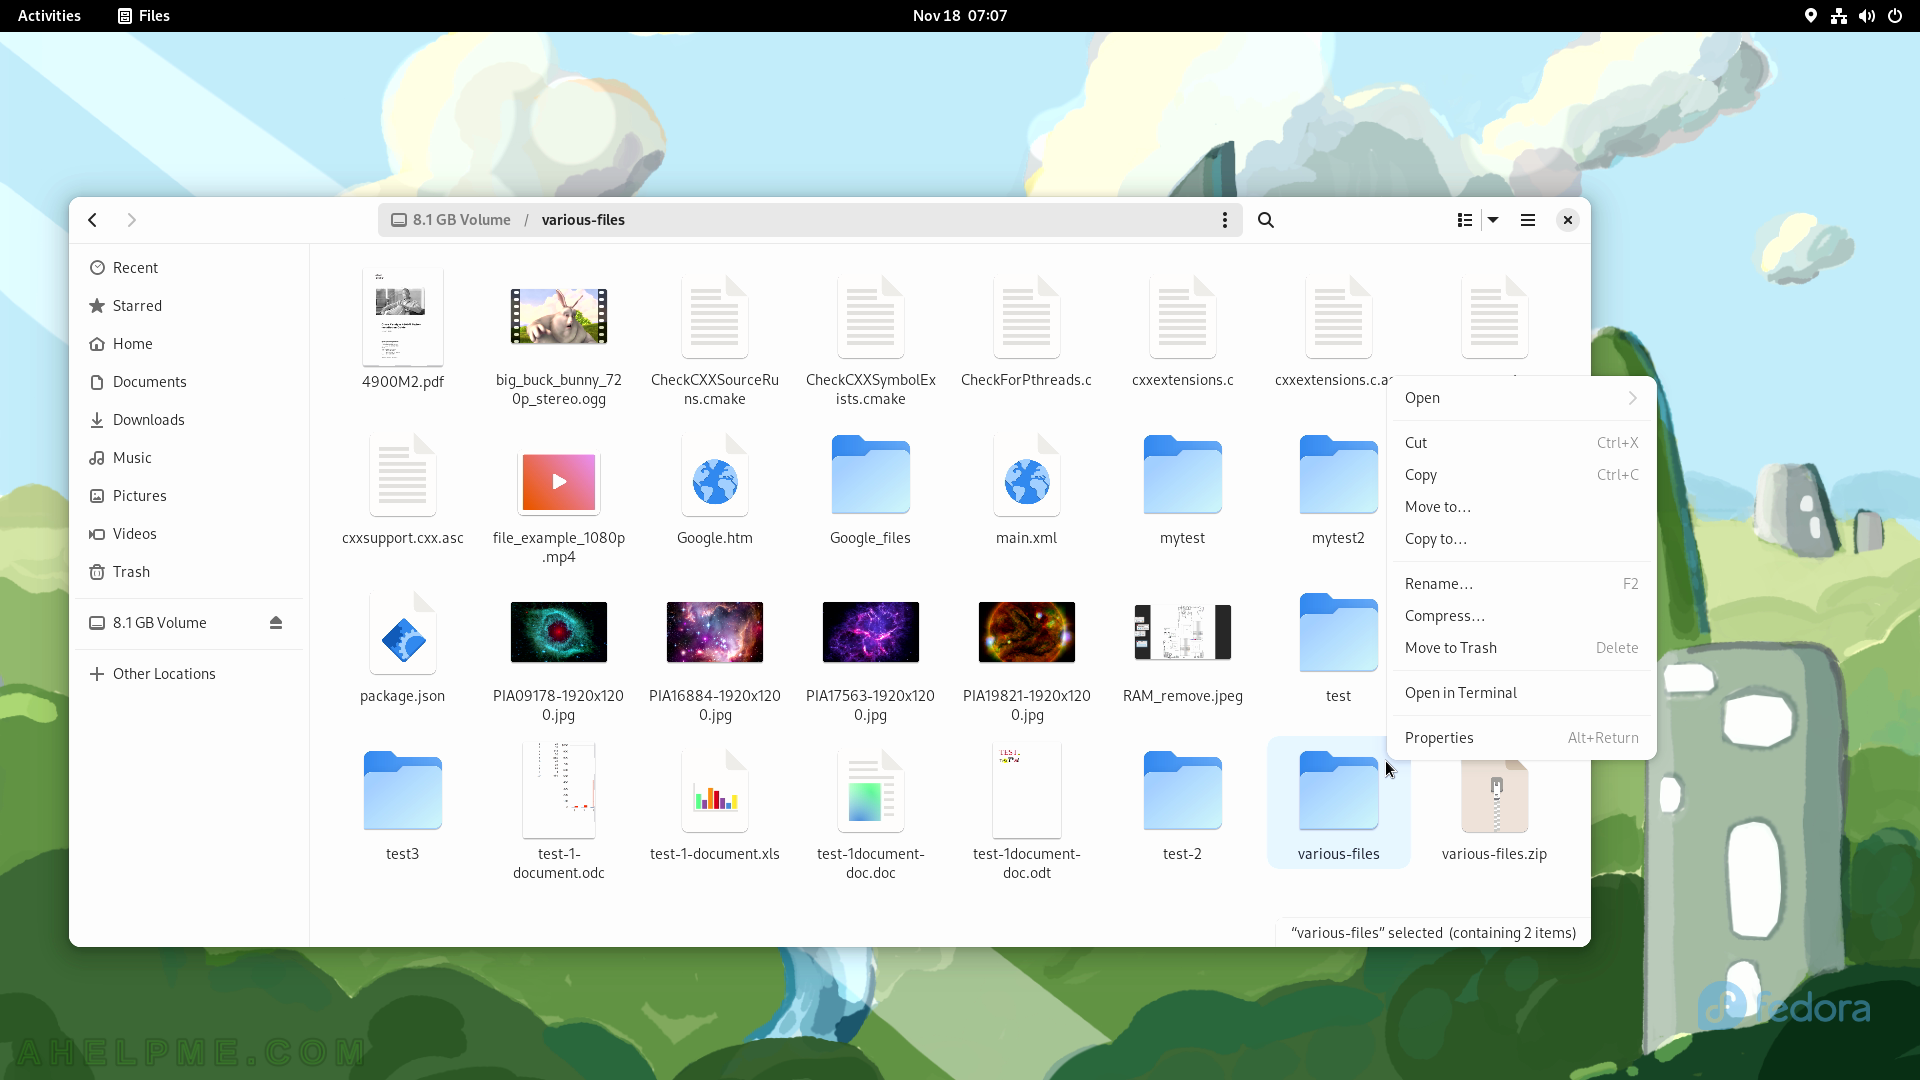The height and width of the screenshot is (1080, 1920).
Task: Open the search magnifier
Action: [1266, 220]
